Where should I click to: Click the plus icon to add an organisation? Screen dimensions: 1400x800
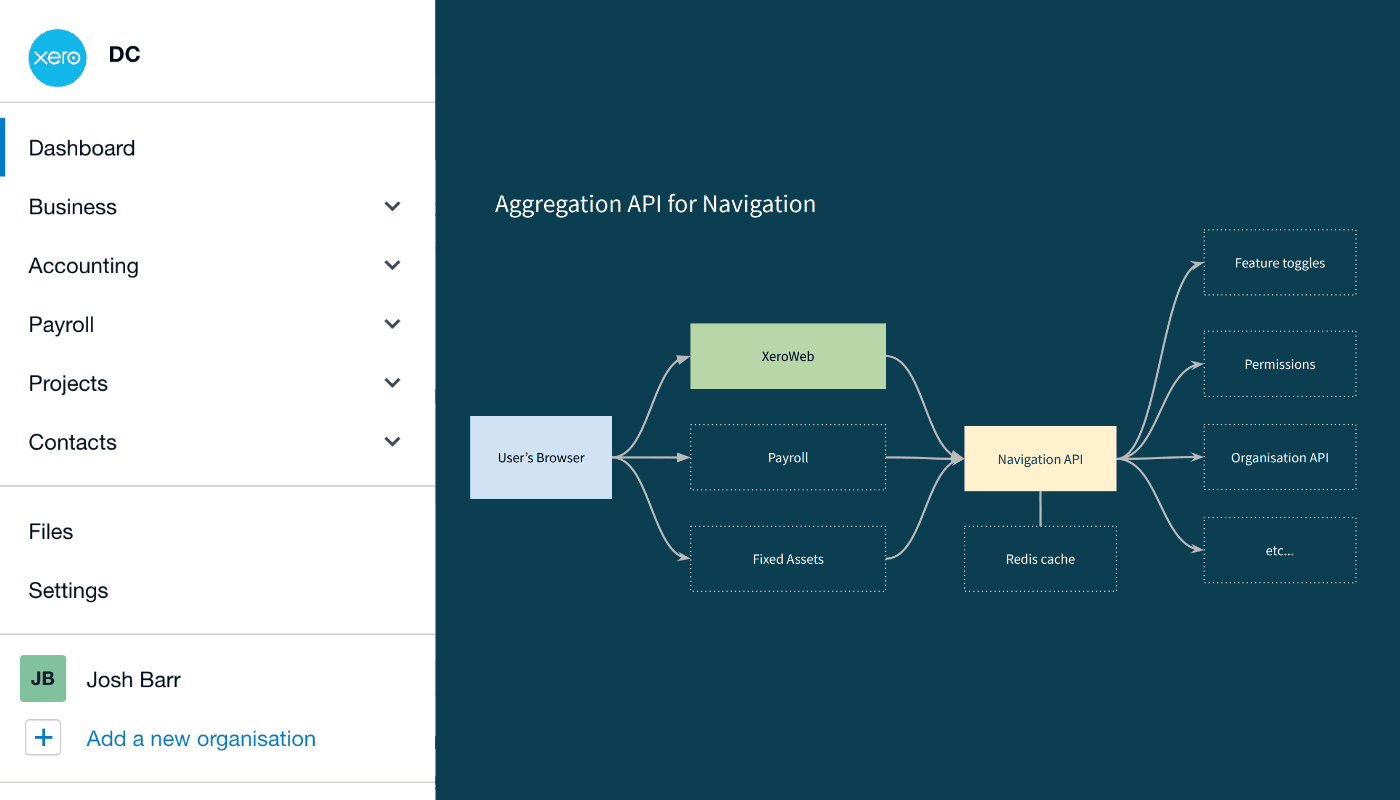coord(43,737)
